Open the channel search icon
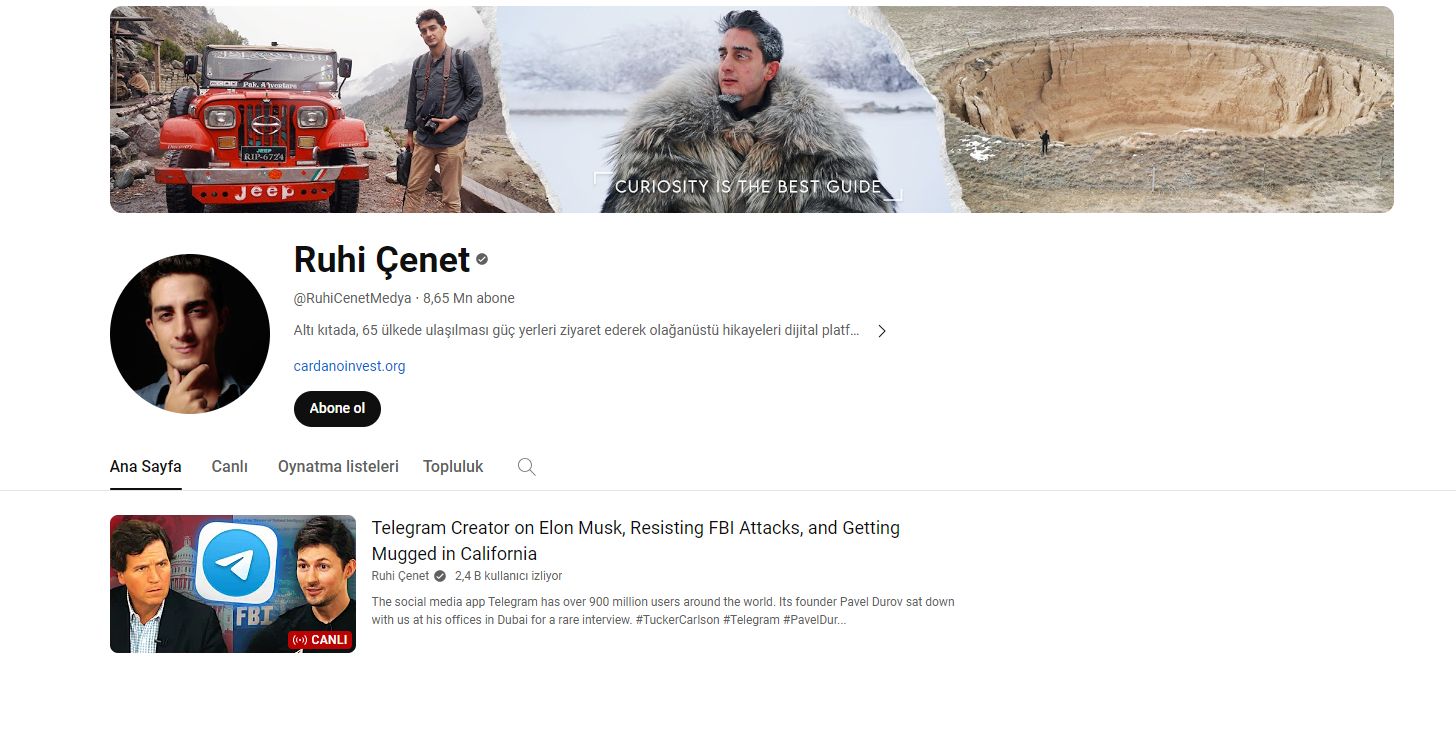1456x736 pixels. pos(526,466)
